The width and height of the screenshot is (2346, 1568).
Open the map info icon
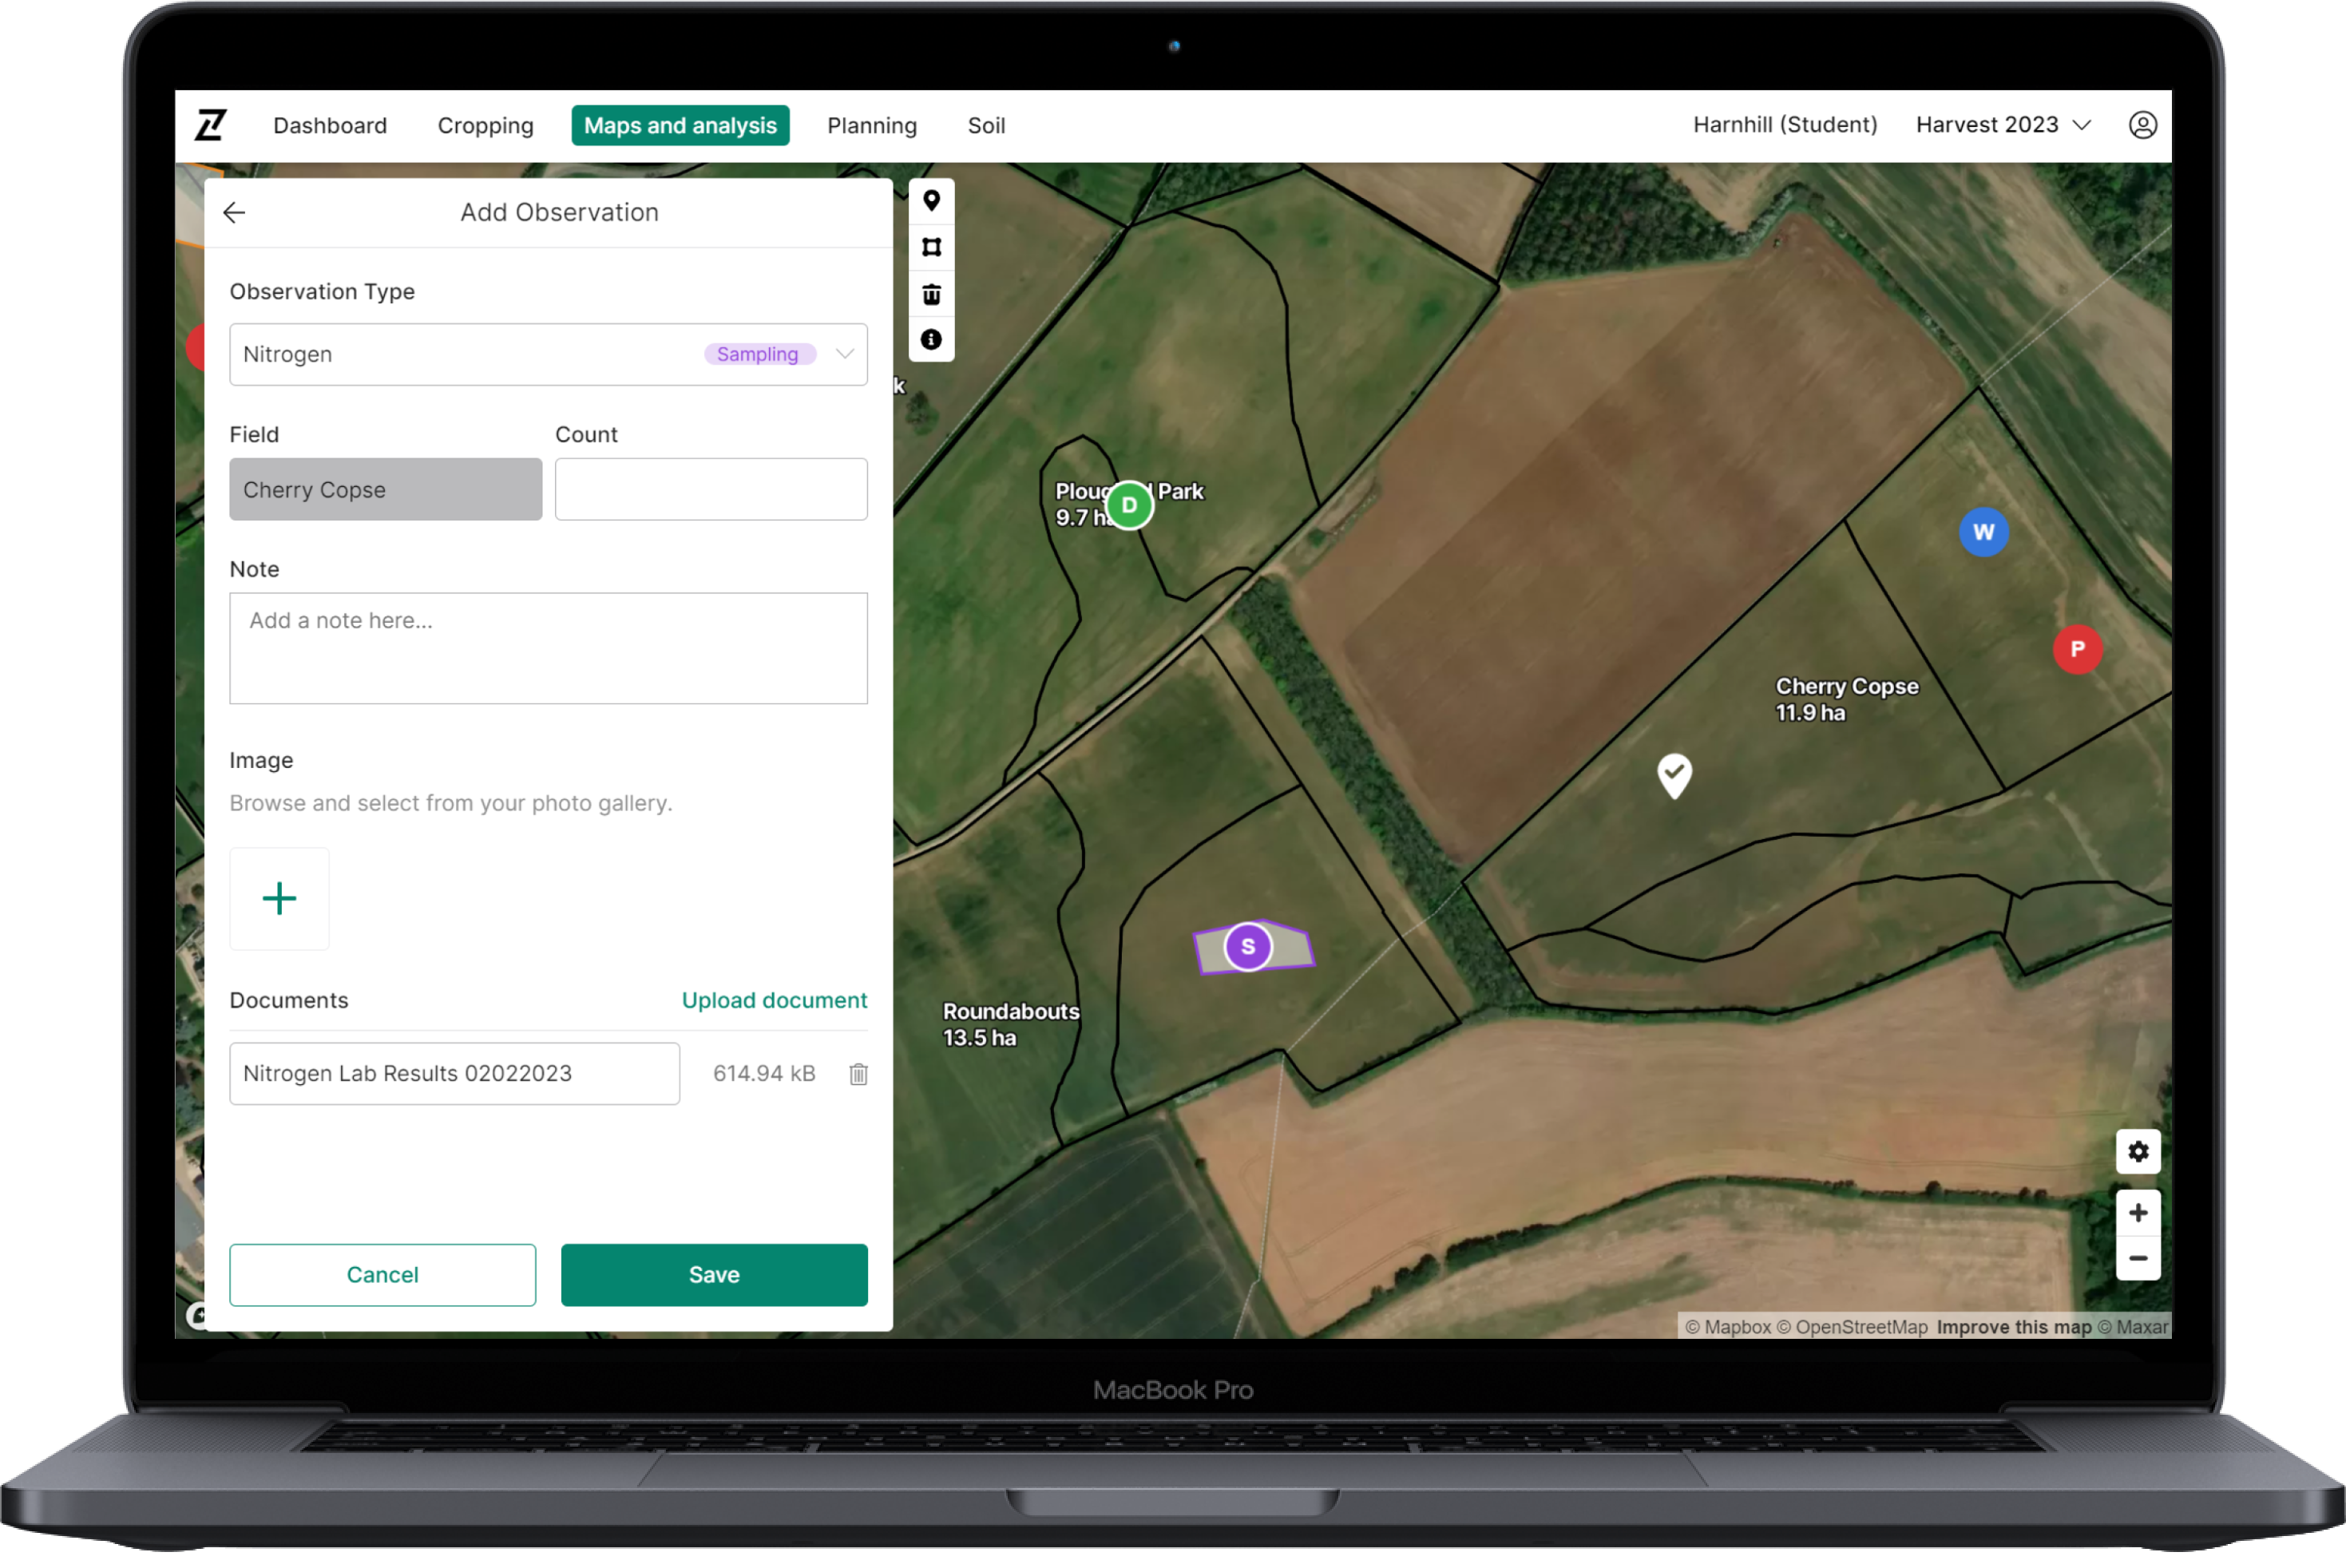931,340
